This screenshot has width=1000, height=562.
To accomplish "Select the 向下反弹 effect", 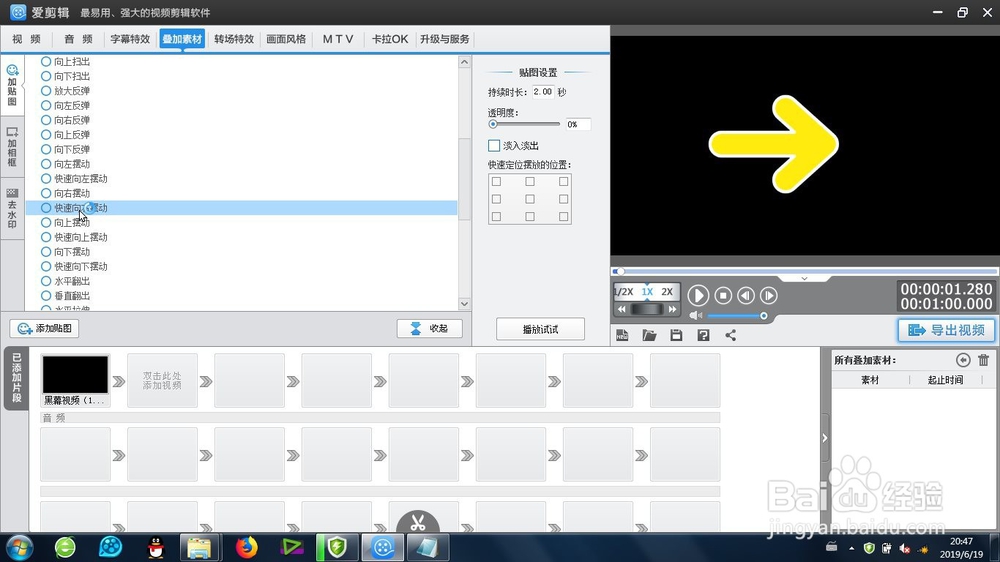I will point(65,149).
